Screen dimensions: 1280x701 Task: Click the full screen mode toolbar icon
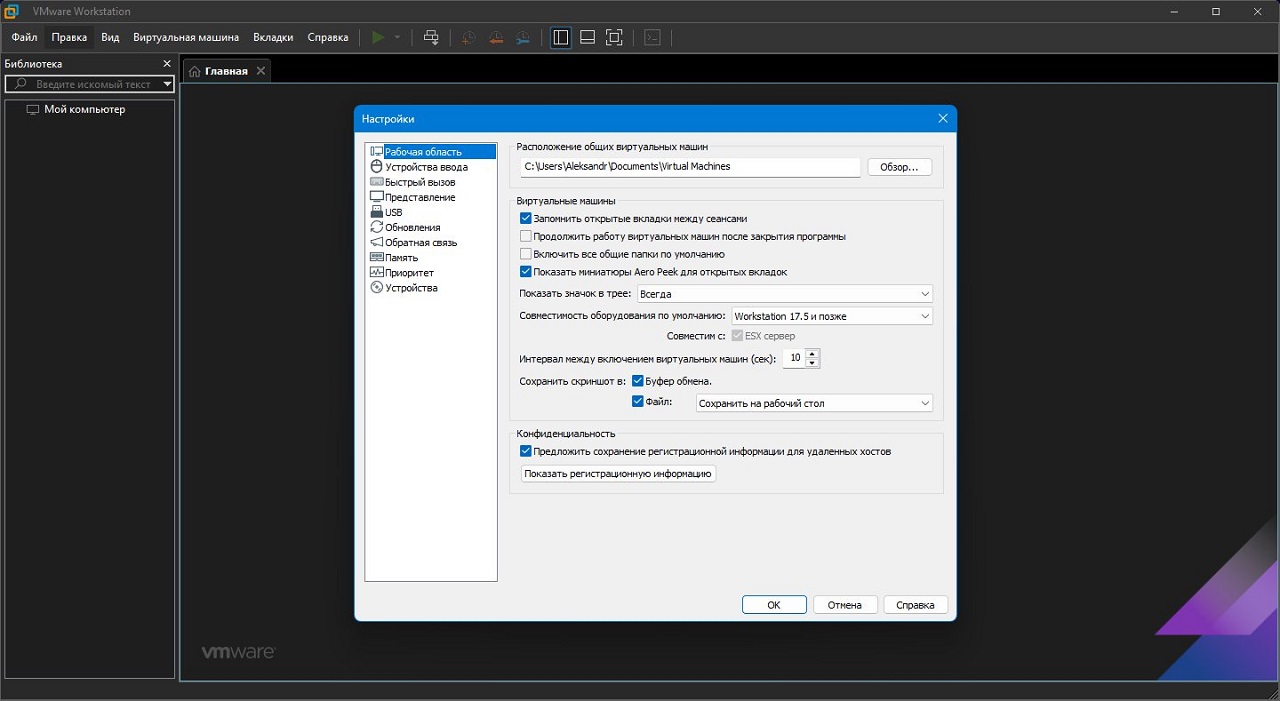coord(615,37)
